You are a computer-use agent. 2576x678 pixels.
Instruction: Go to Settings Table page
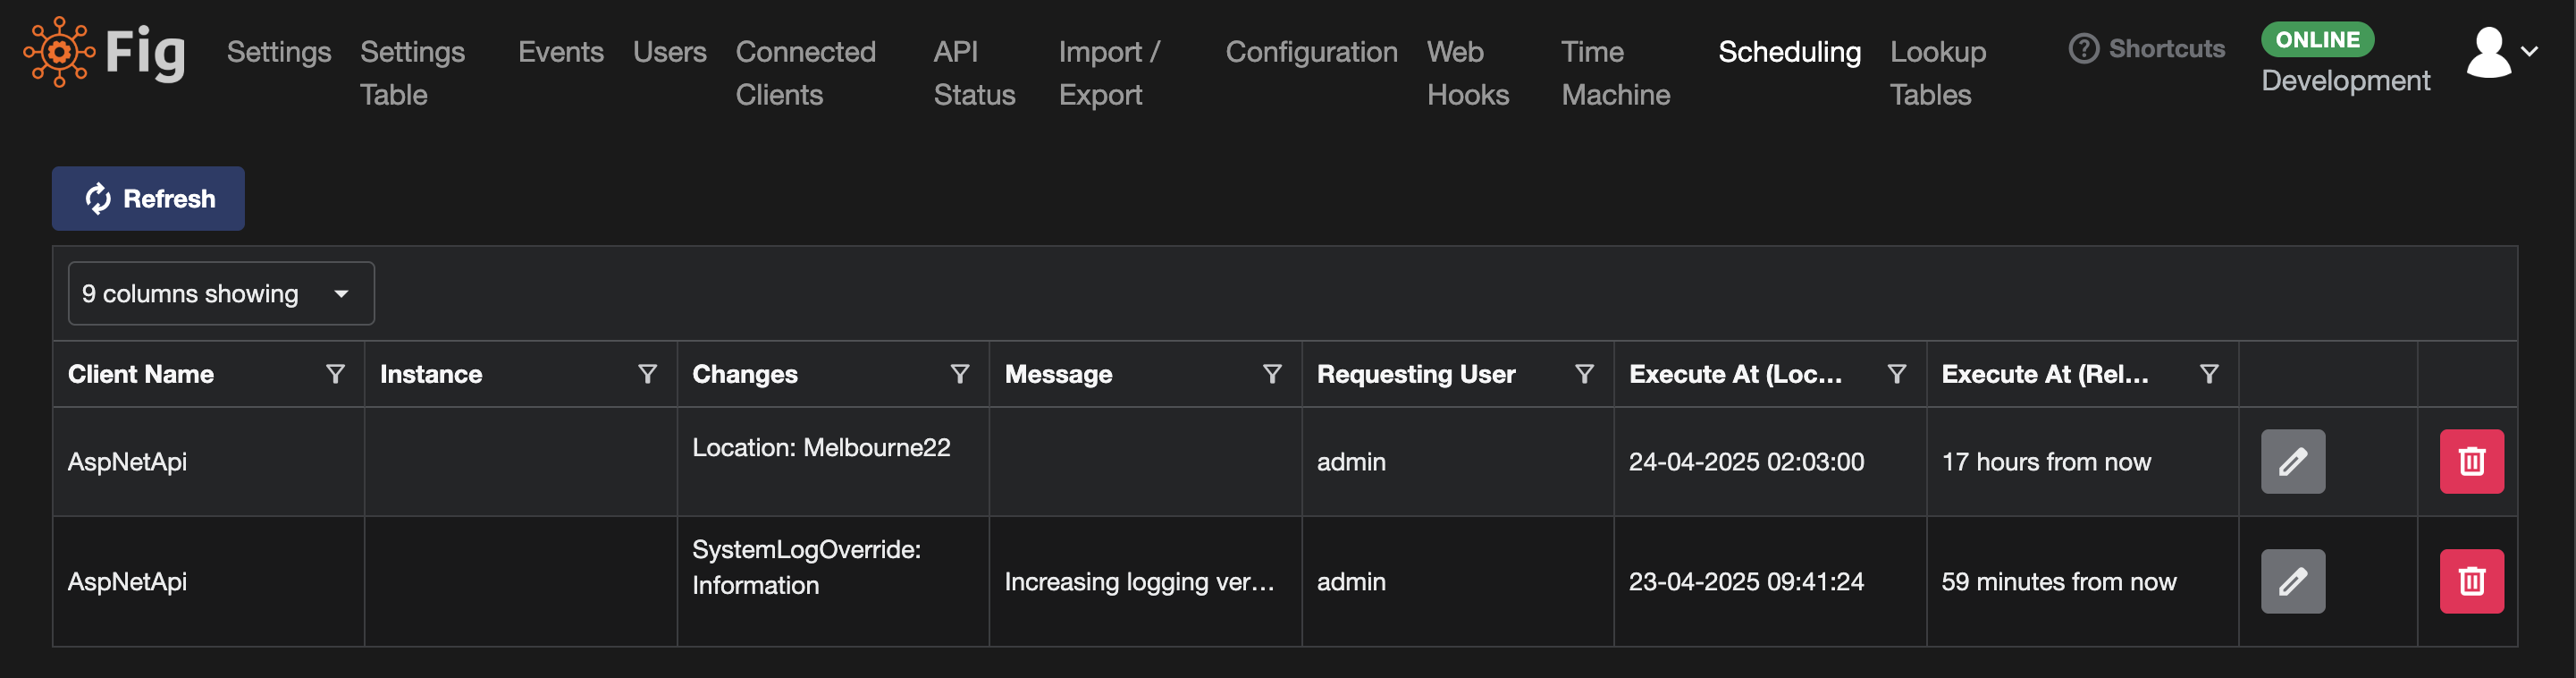412,73
